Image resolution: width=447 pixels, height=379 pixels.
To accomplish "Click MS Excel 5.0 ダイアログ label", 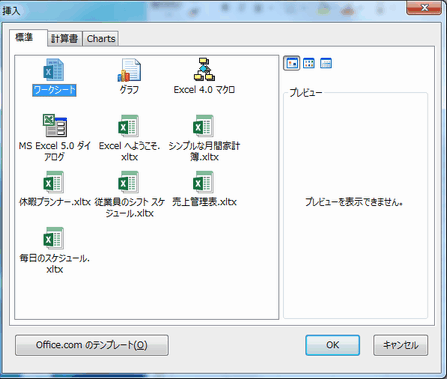I will (x=54, y=151).
